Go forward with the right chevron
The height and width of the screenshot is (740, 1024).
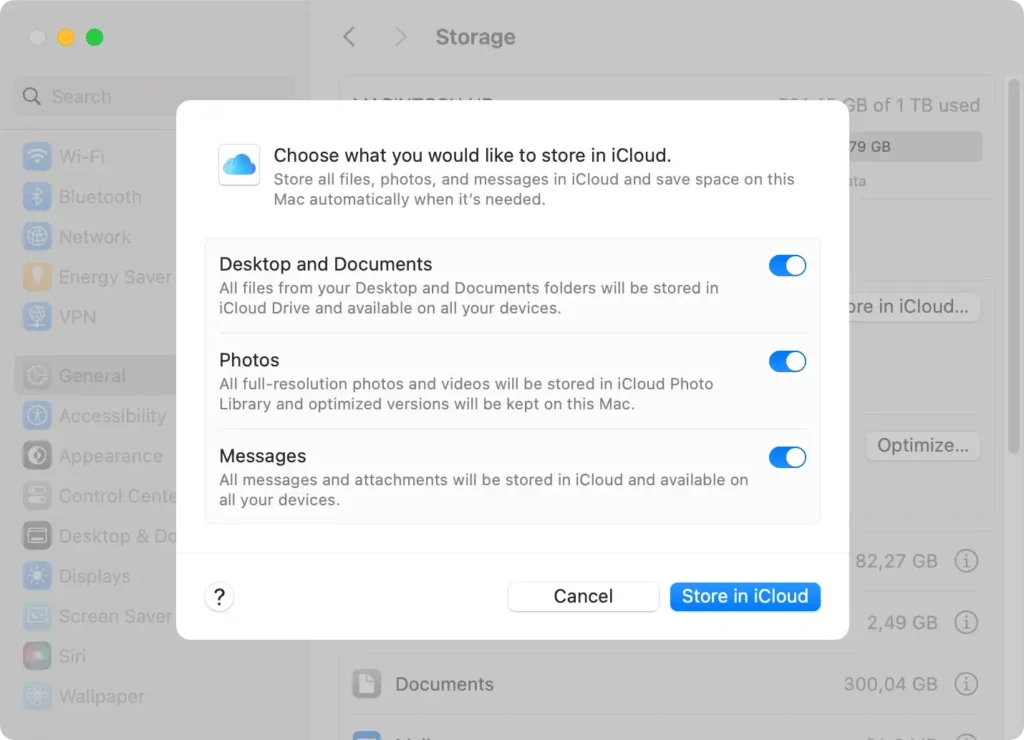pos(400,37)
